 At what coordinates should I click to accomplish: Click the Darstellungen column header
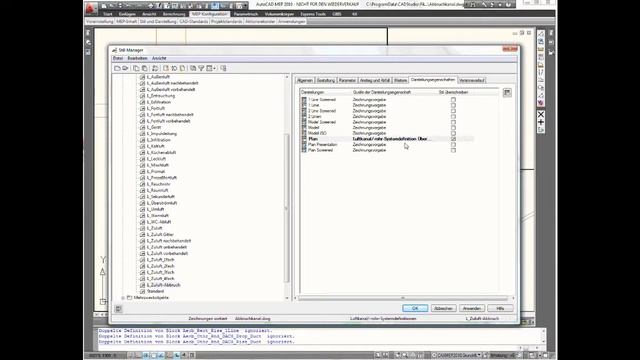[312, 93]
